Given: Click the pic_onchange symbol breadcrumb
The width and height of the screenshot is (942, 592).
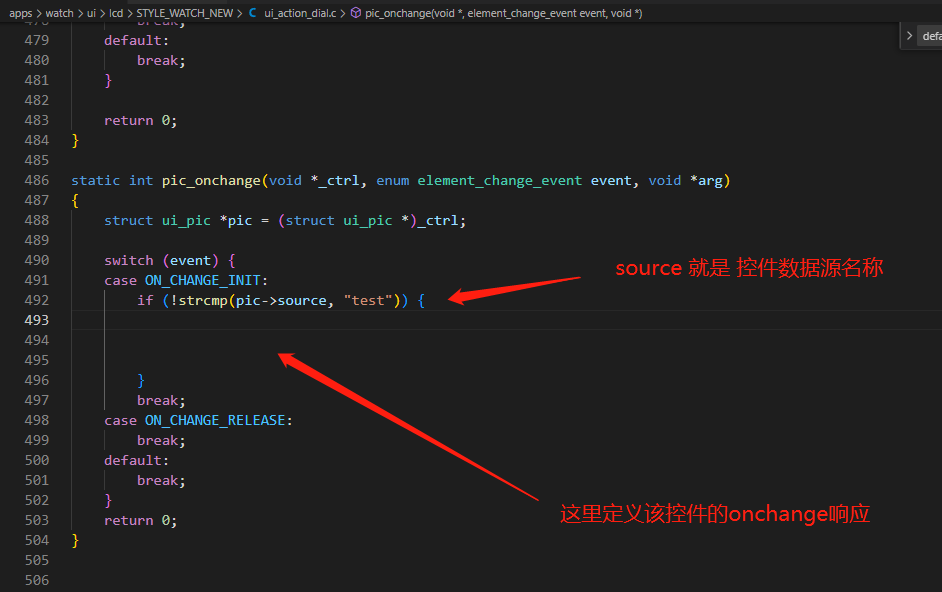Looking at the screenshot, I should coord(503,13).
